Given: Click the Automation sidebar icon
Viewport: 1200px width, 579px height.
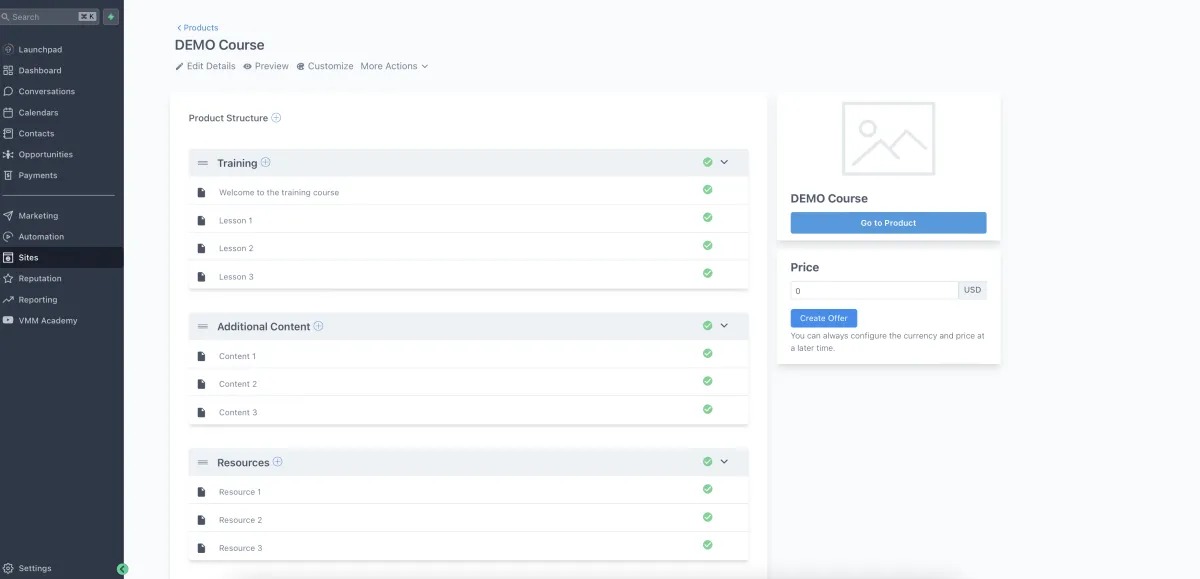Looking at the screenshot, I should point(8,236).
